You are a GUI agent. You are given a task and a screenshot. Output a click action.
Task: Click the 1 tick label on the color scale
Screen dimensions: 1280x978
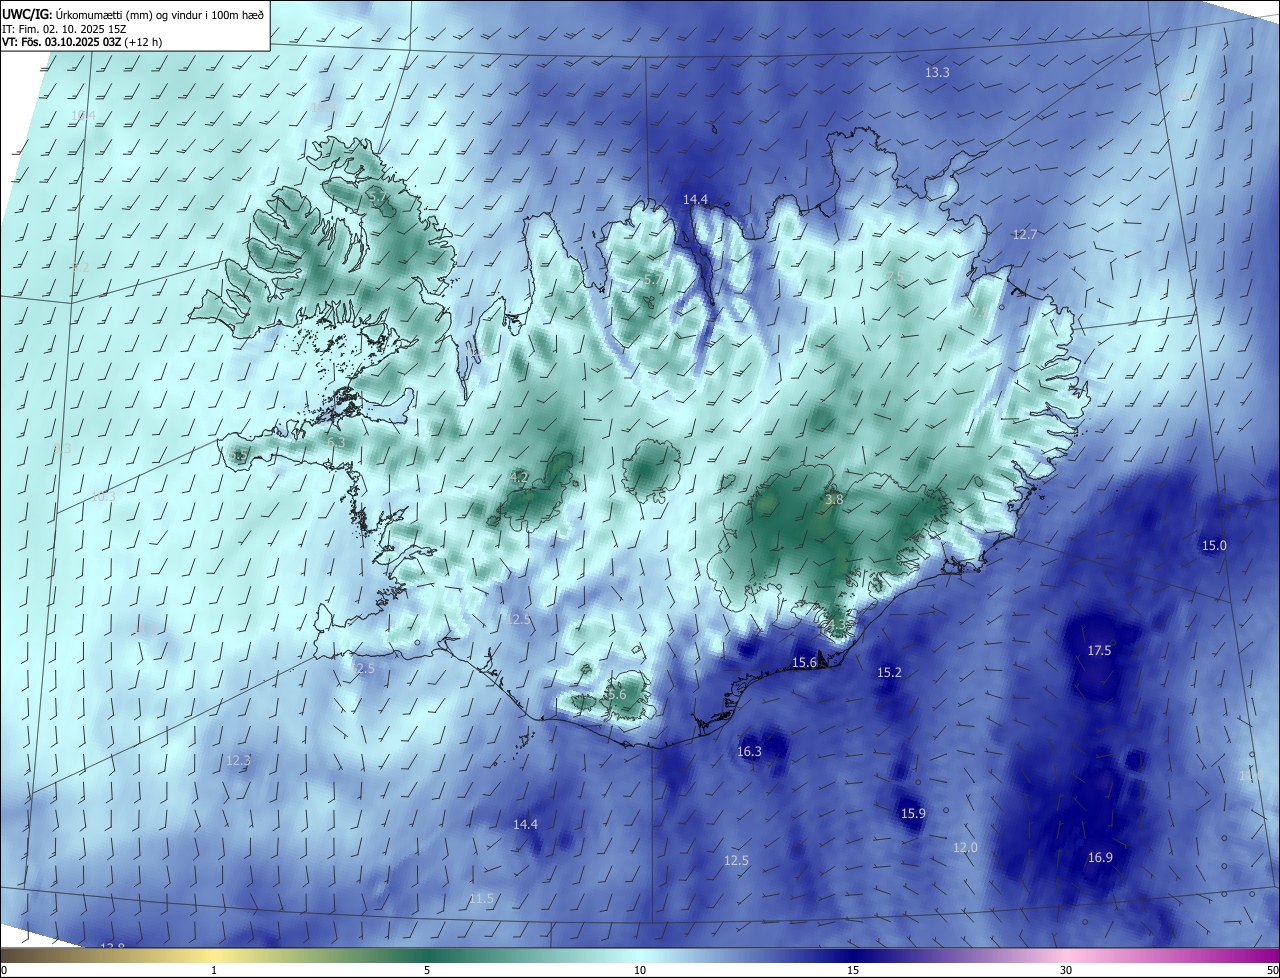pyautogui.click(x=214, y=970)
